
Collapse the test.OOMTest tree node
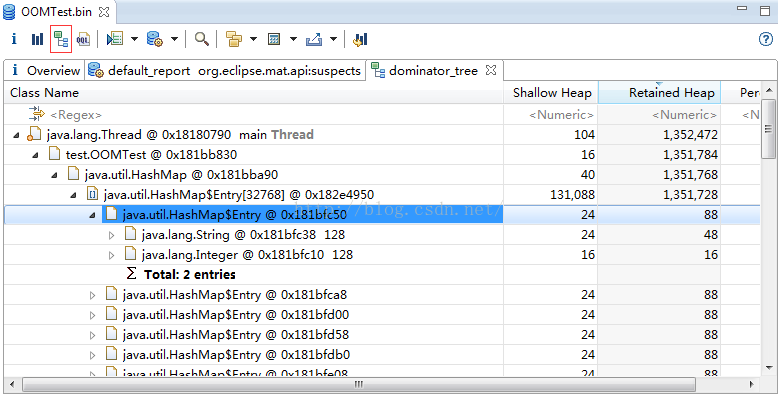pyautogui.click(x=35, y=155)
